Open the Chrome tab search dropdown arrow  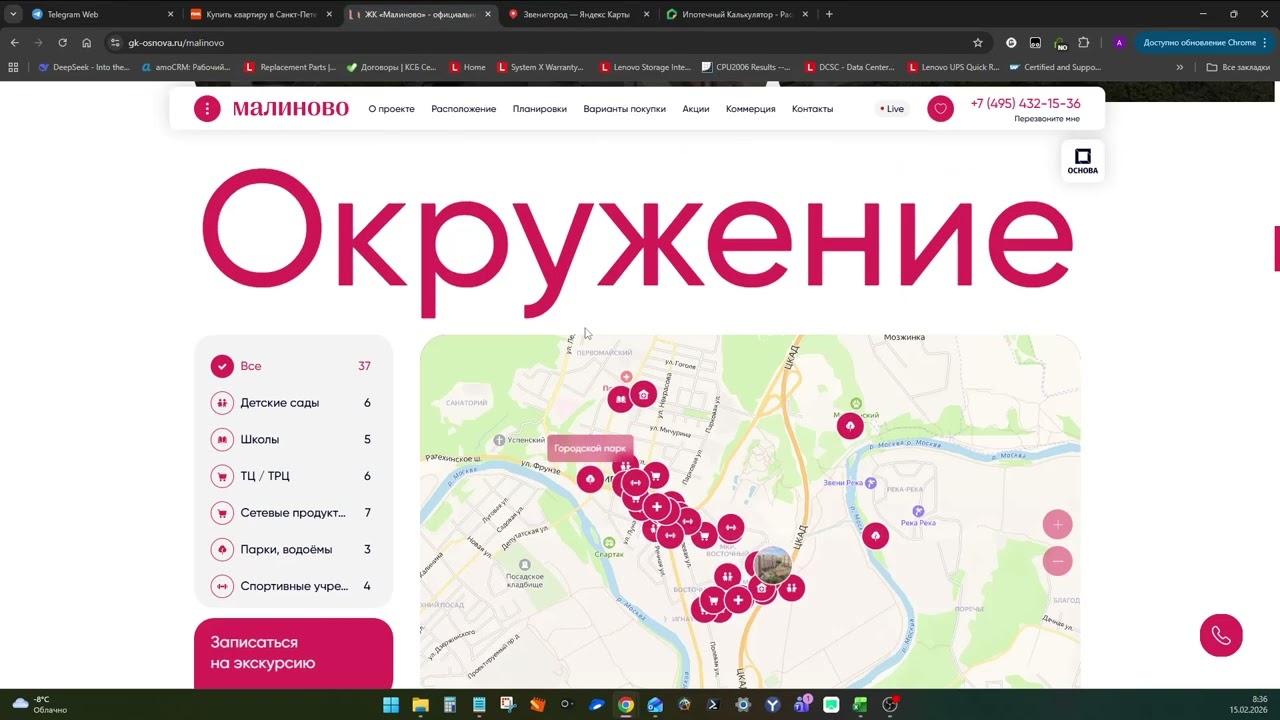[13, 14]
